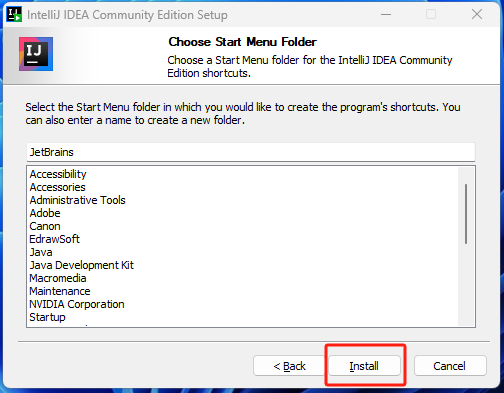
Task: Select the Adobe folder entry
Action: [x=45, y=213]
